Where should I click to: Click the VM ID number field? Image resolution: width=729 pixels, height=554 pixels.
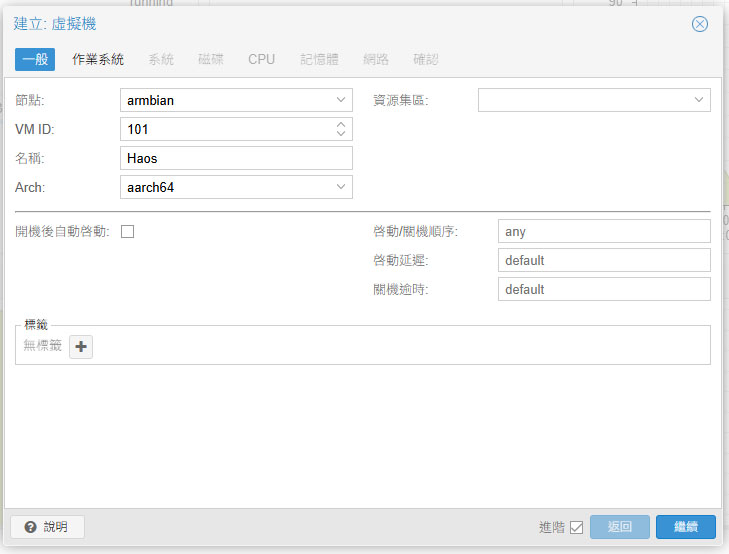pos(225,129)
